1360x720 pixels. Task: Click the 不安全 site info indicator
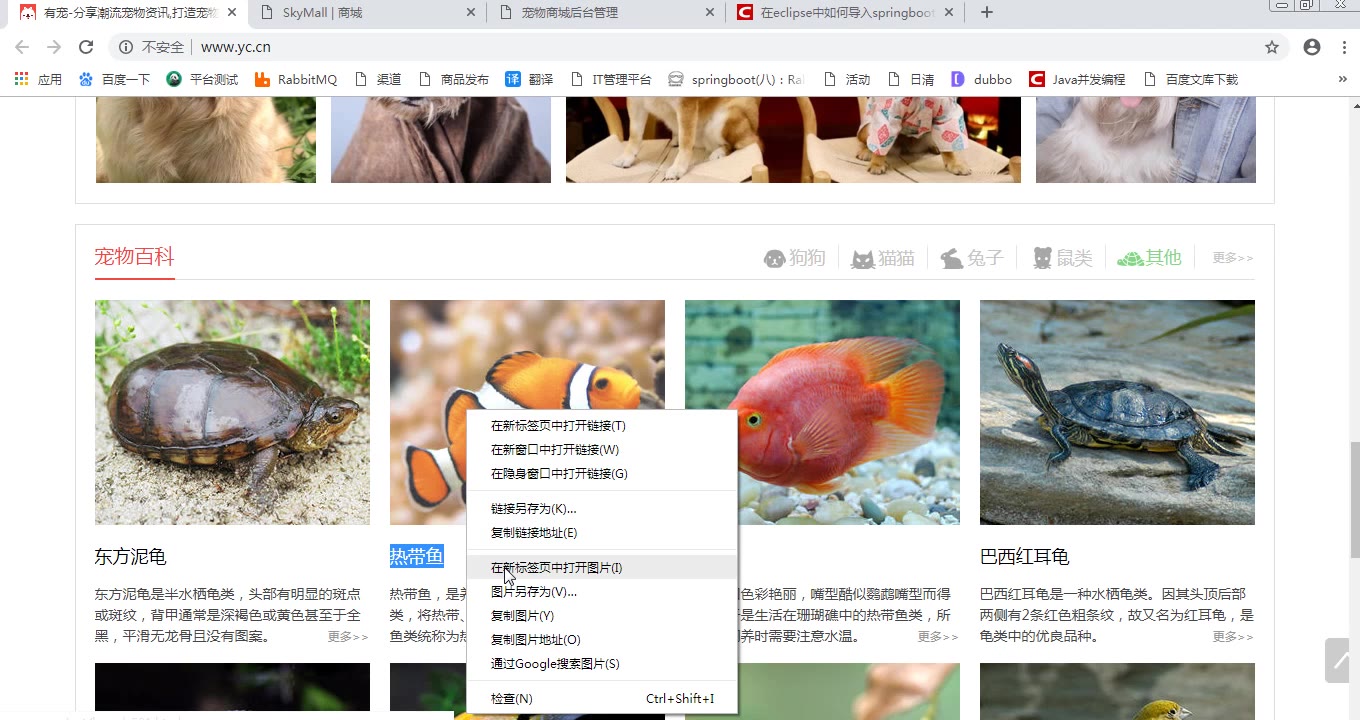[152, 47]
